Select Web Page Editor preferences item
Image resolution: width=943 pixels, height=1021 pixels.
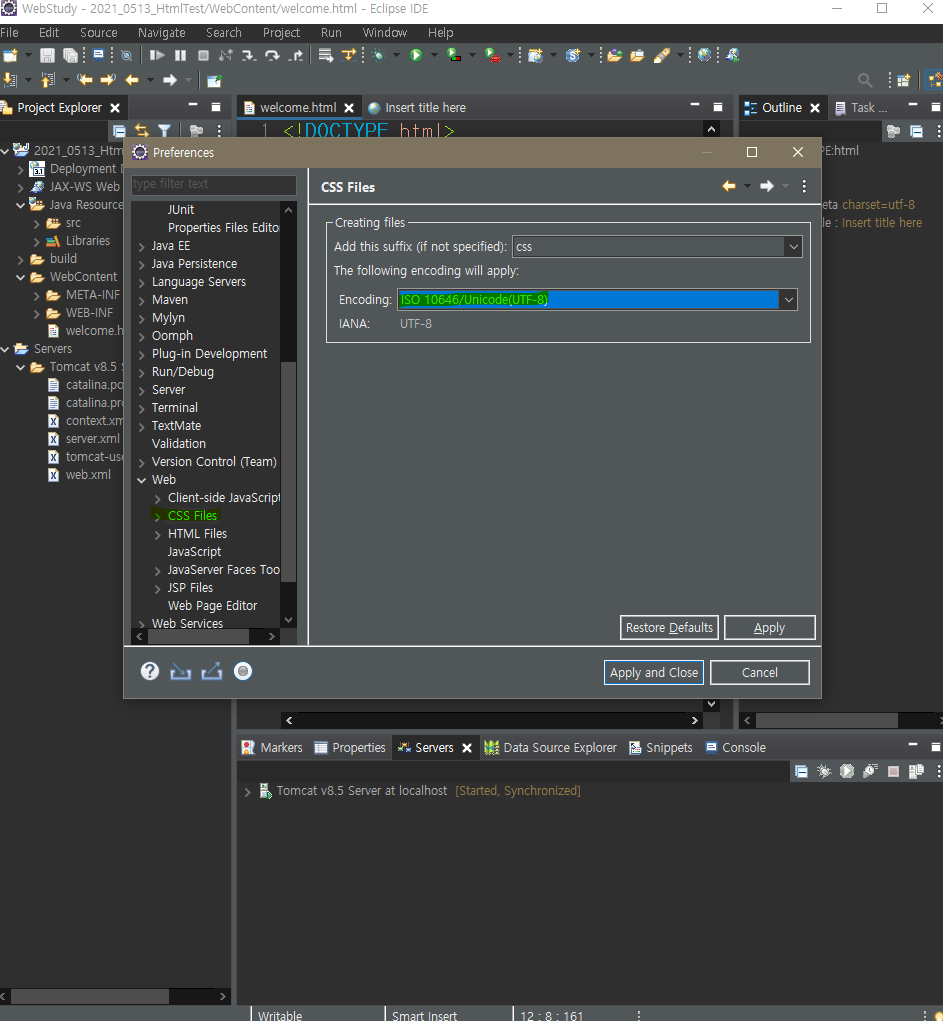tap(212, 606)
